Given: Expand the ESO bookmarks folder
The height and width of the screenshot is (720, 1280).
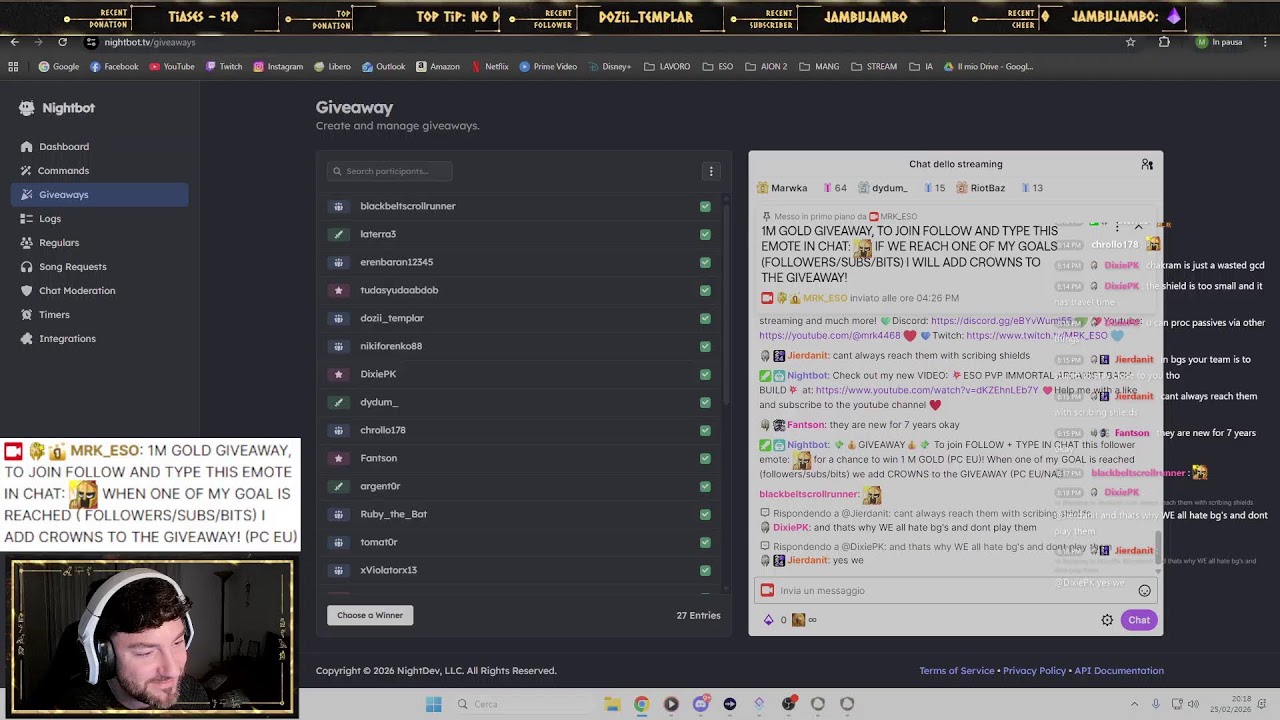Looking at the screenshot, I should 718,67.
